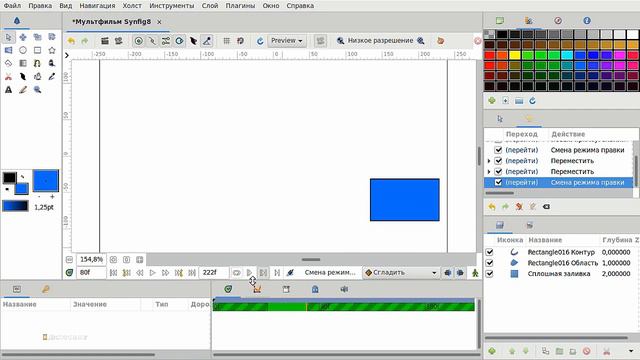Delete selected layer red icon
The width and height of the screenshot is (640, 360).
587,351
